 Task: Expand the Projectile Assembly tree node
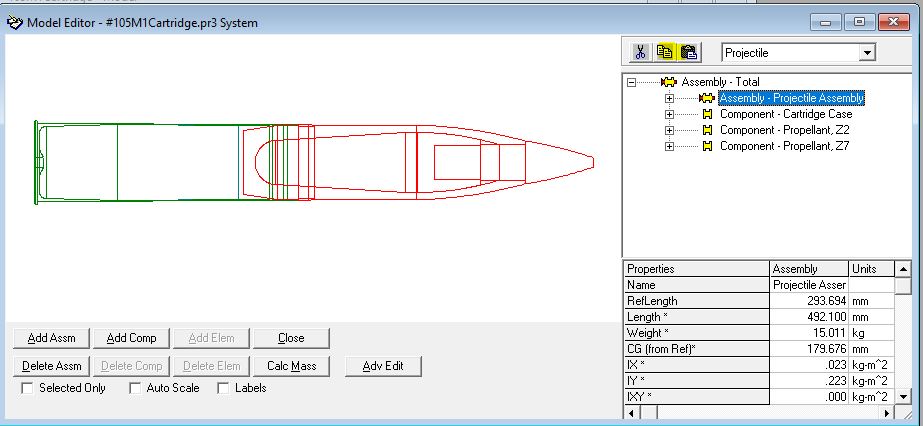tap(669, 98)
